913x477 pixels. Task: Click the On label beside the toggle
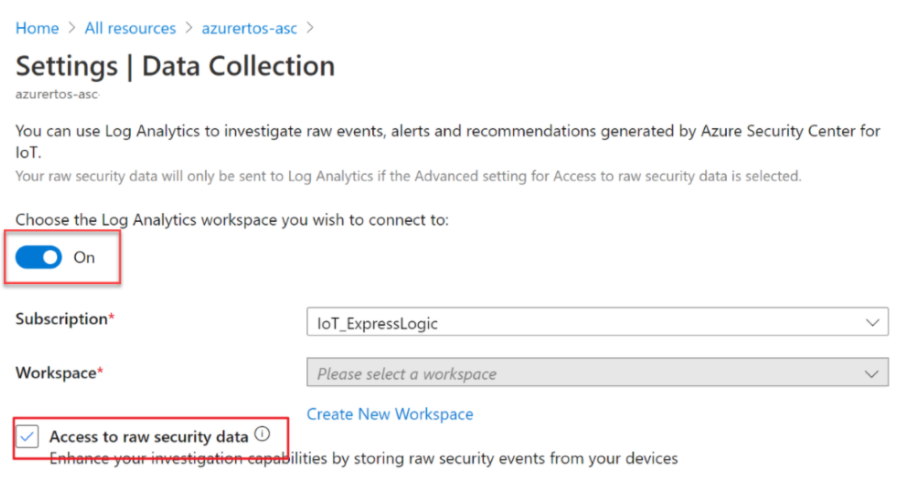pos(84,257)
